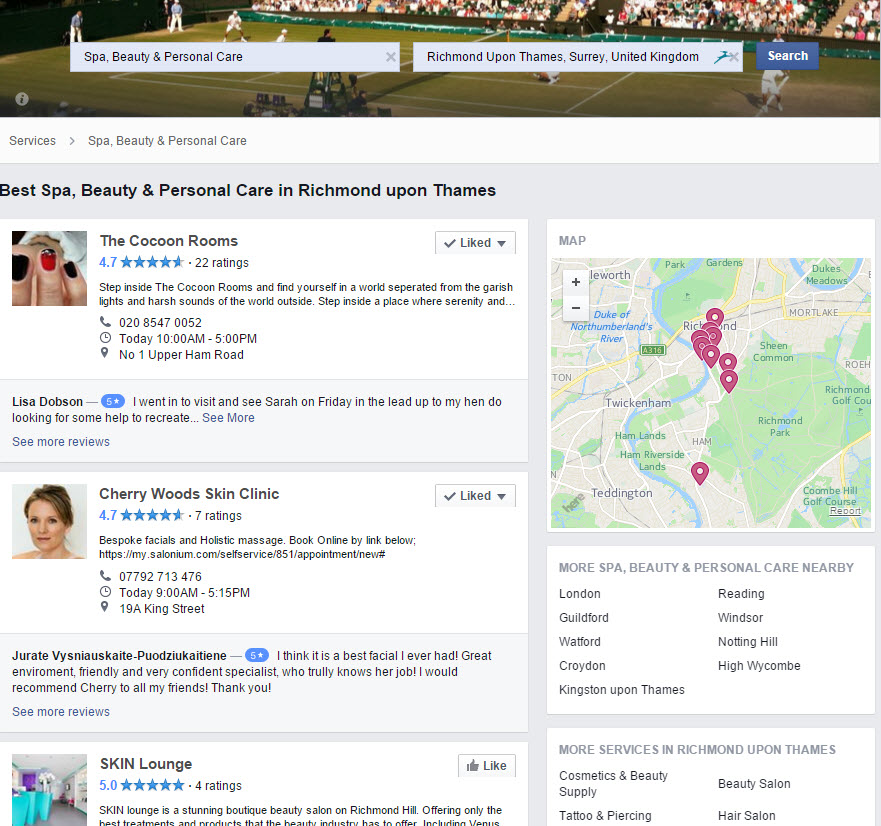This screenshot has width=881, height=826.
Task: Like the SKIN Lounge page
Action: (486, 765)
